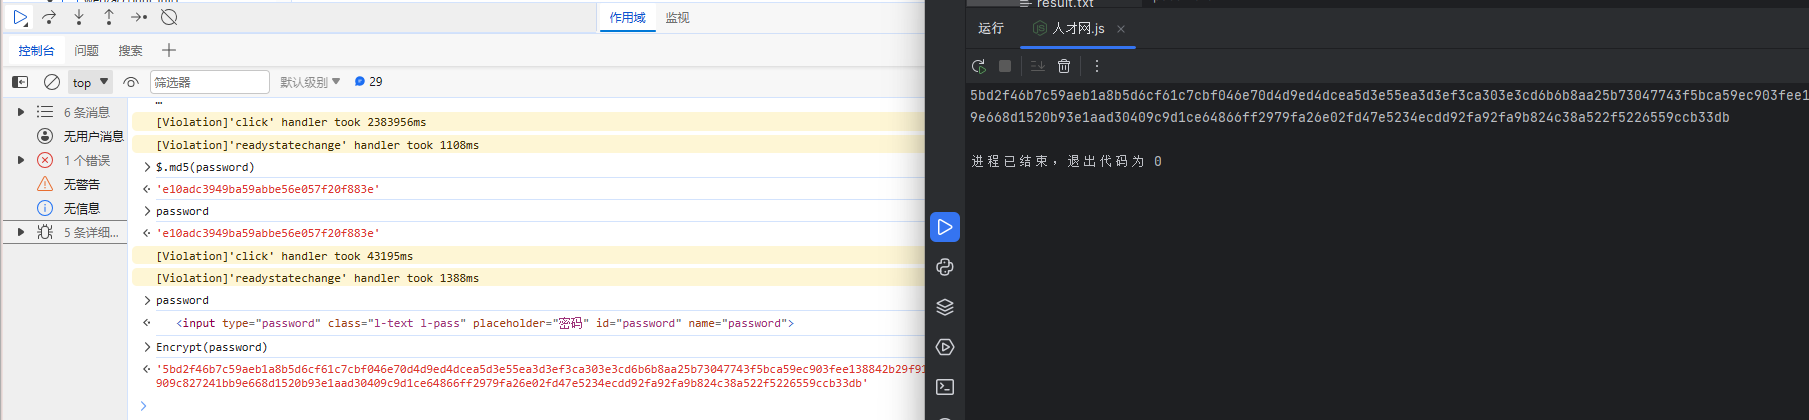The width and height of the screenshot is (1809, 420).
Task: Toggle deactivate breakpoints
Action: (x=169, y=17)
